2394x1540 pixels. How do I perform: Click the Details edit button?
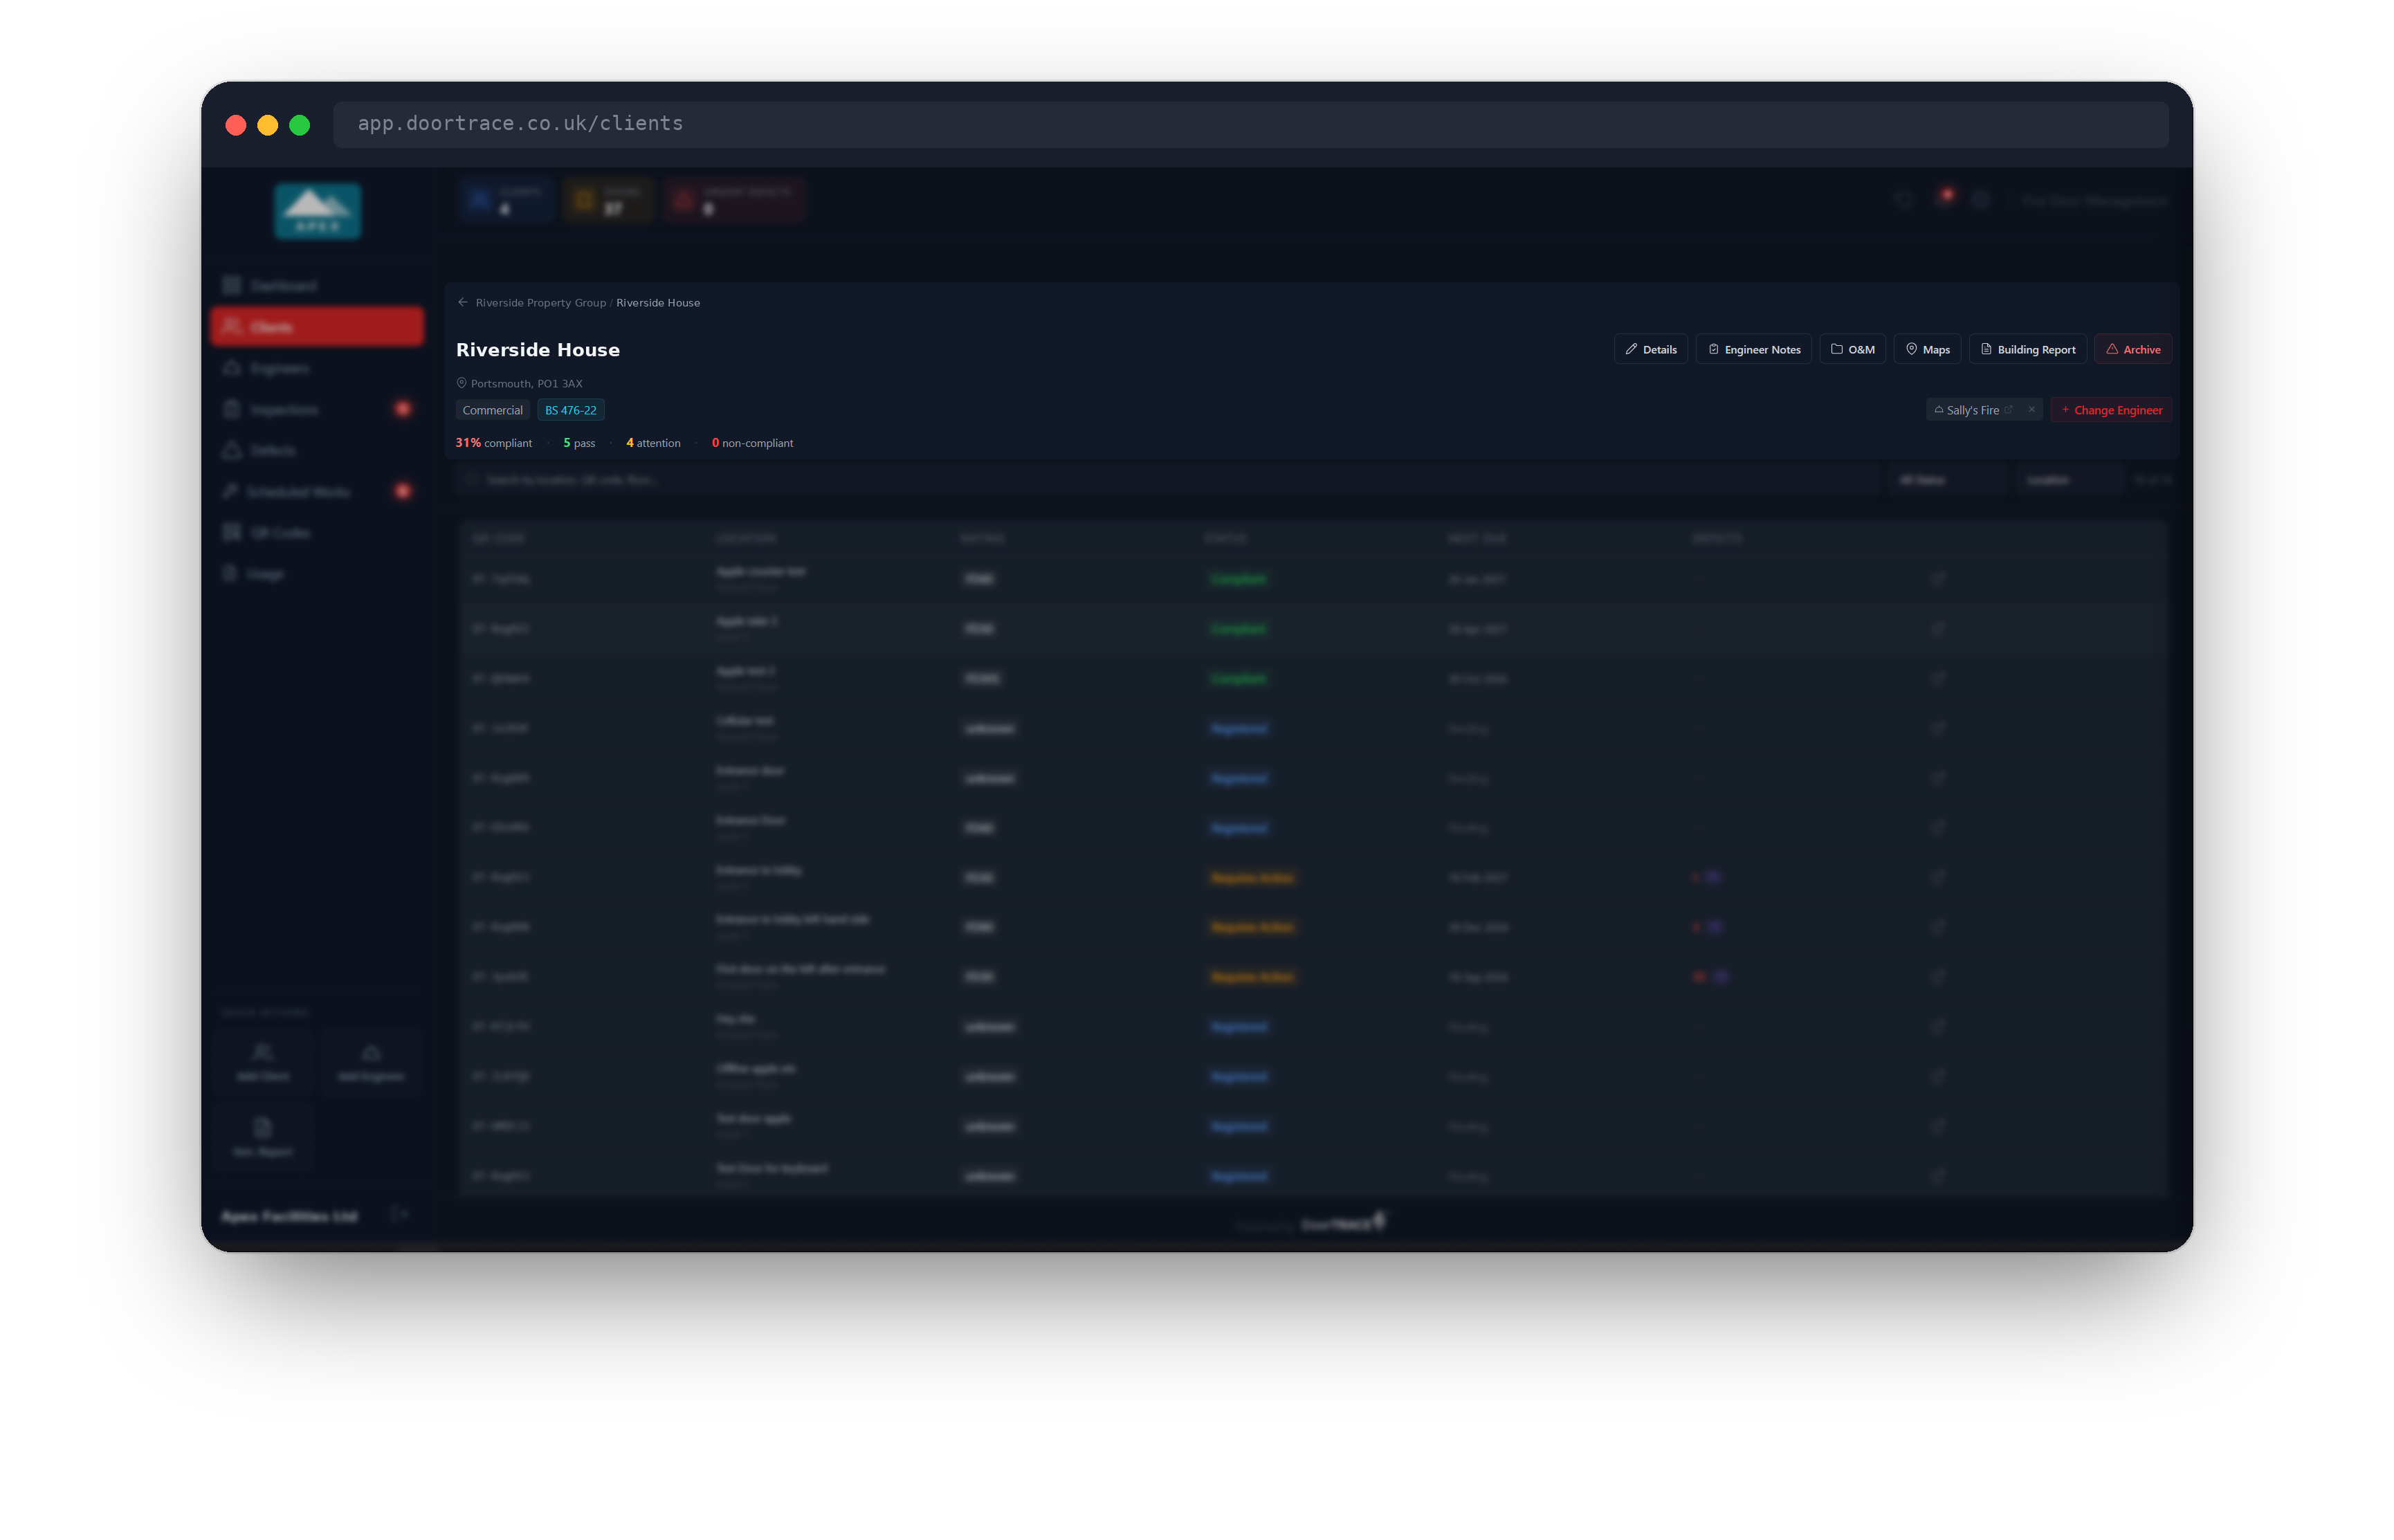coord(1650,349)
